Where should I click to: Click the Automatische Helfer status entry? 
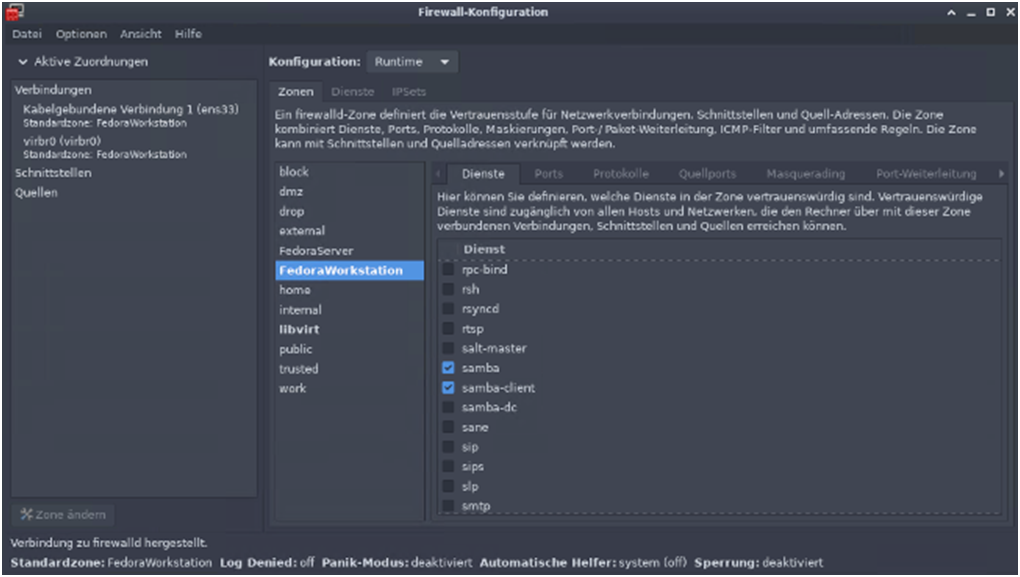tap(584, 563)
